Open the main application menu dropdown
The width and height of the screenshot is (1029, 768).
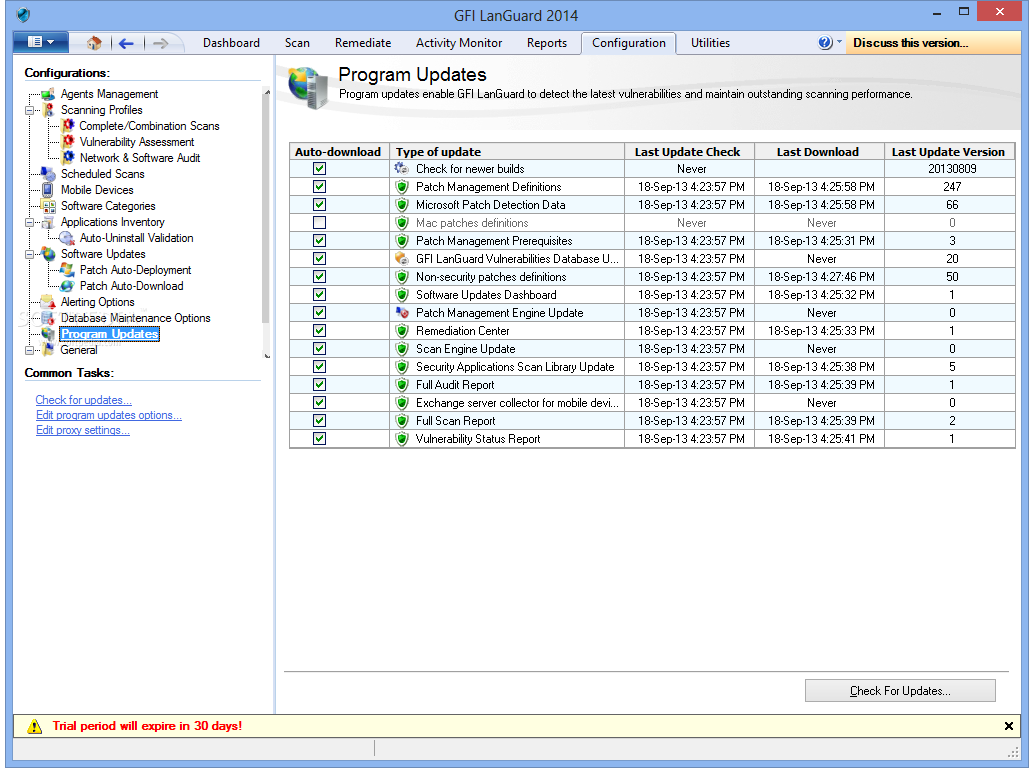click(x=40, y=43)
